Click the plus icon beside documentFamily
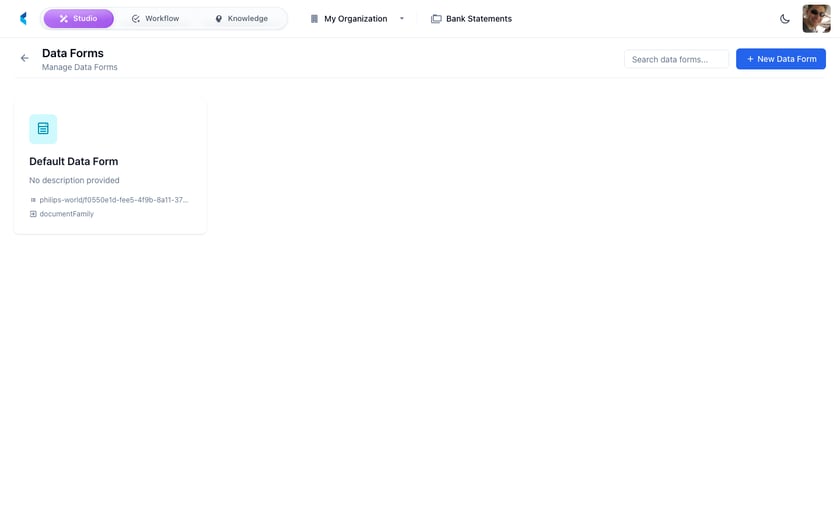Screen dimensions: 840x525 click(33, 214)
